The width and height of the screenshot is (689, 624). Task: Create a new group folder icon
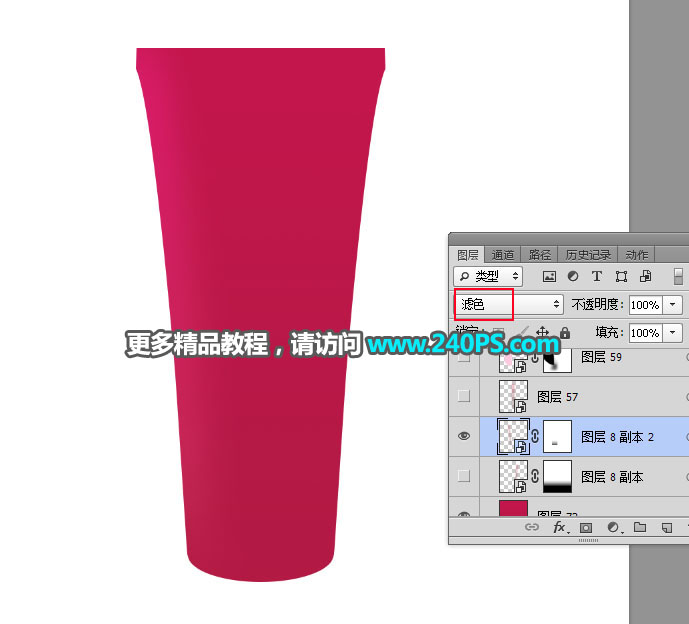[640, 527]
